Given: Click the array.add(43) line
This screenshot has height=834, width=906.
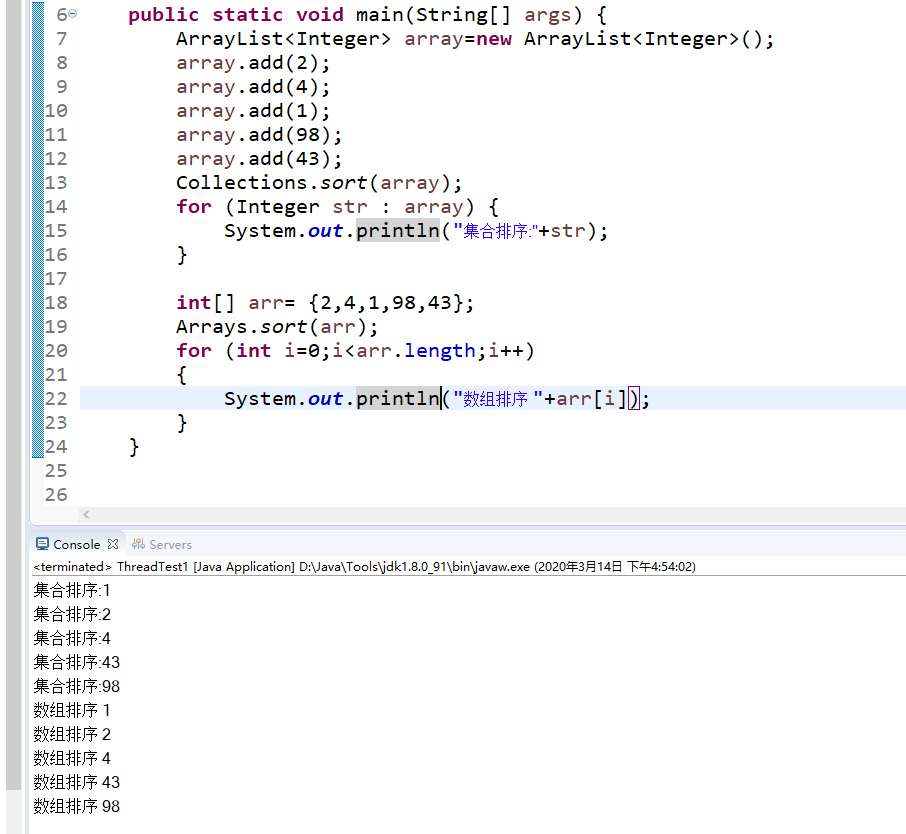Looking at the screenshot, I should coord(259,159).
